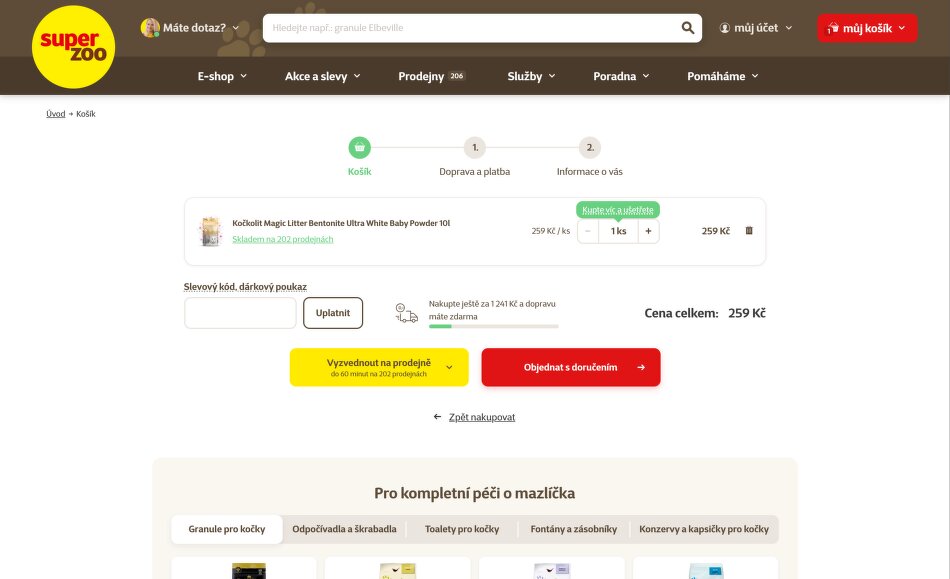Click the green basket step icon
The width and height of the screenshot is (950, 579).
tap(359, 147)
